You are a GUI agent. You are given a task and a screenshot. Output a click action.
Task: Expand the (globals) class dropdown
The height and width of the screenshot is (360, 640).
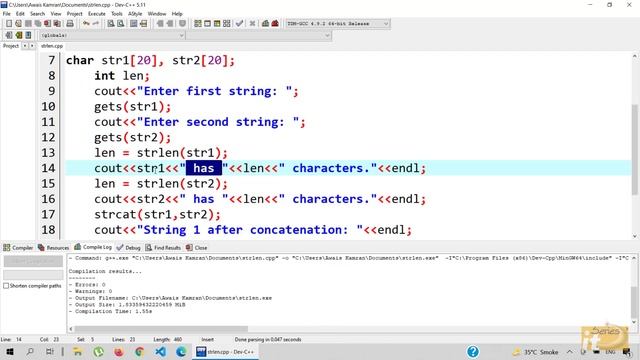pyautogui.click(x=181, y=35)
